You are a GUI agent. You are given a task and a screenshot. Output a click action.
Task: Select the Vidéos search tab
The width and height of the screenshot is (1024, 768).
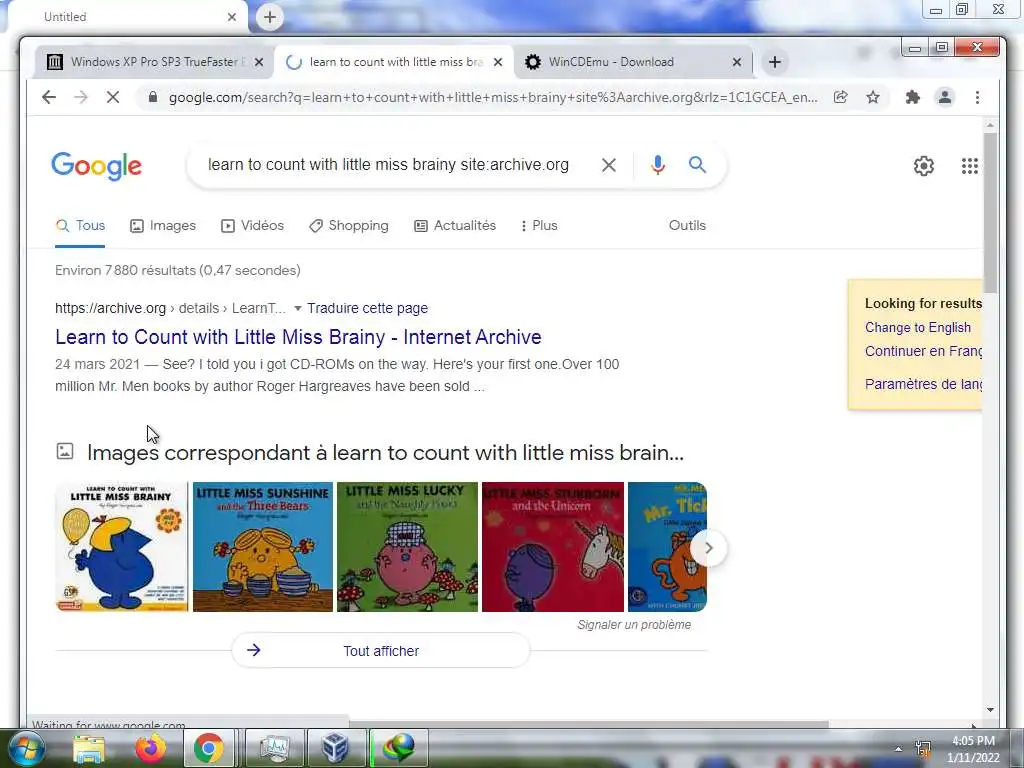253,225
